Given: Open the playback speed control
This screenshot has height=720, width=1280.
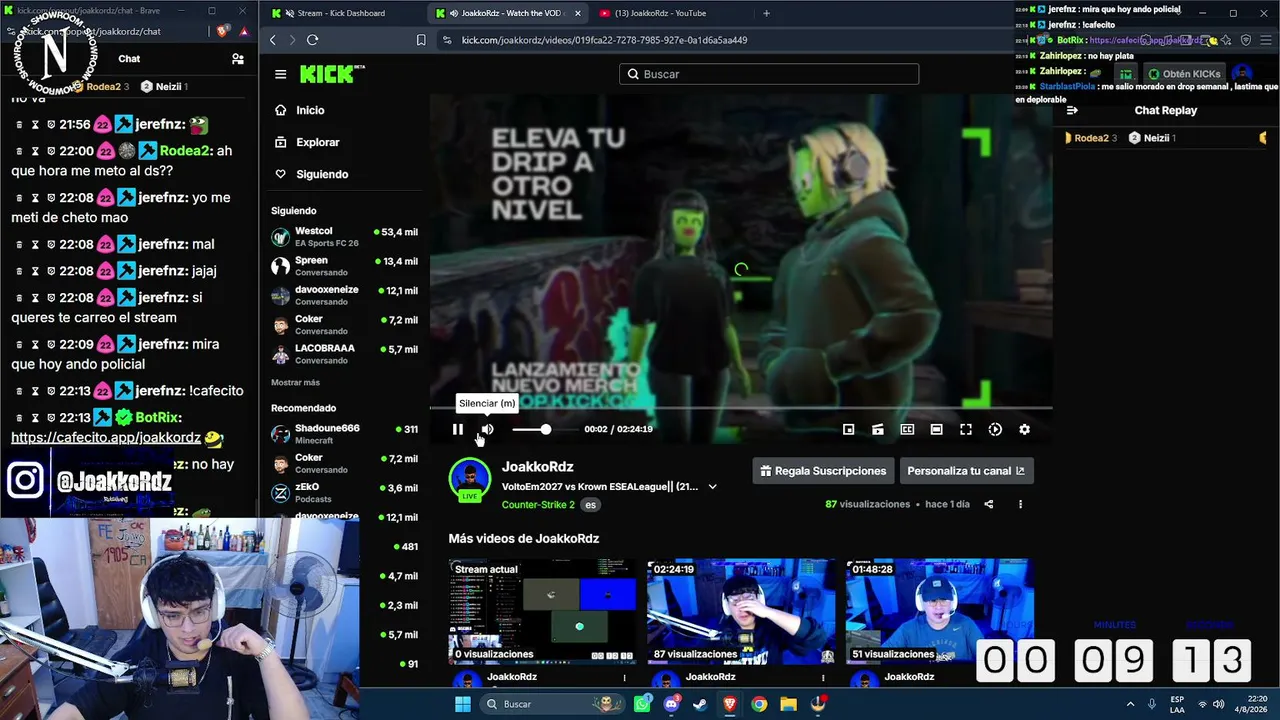Looking at the screenshot, I should click(995, 429).
